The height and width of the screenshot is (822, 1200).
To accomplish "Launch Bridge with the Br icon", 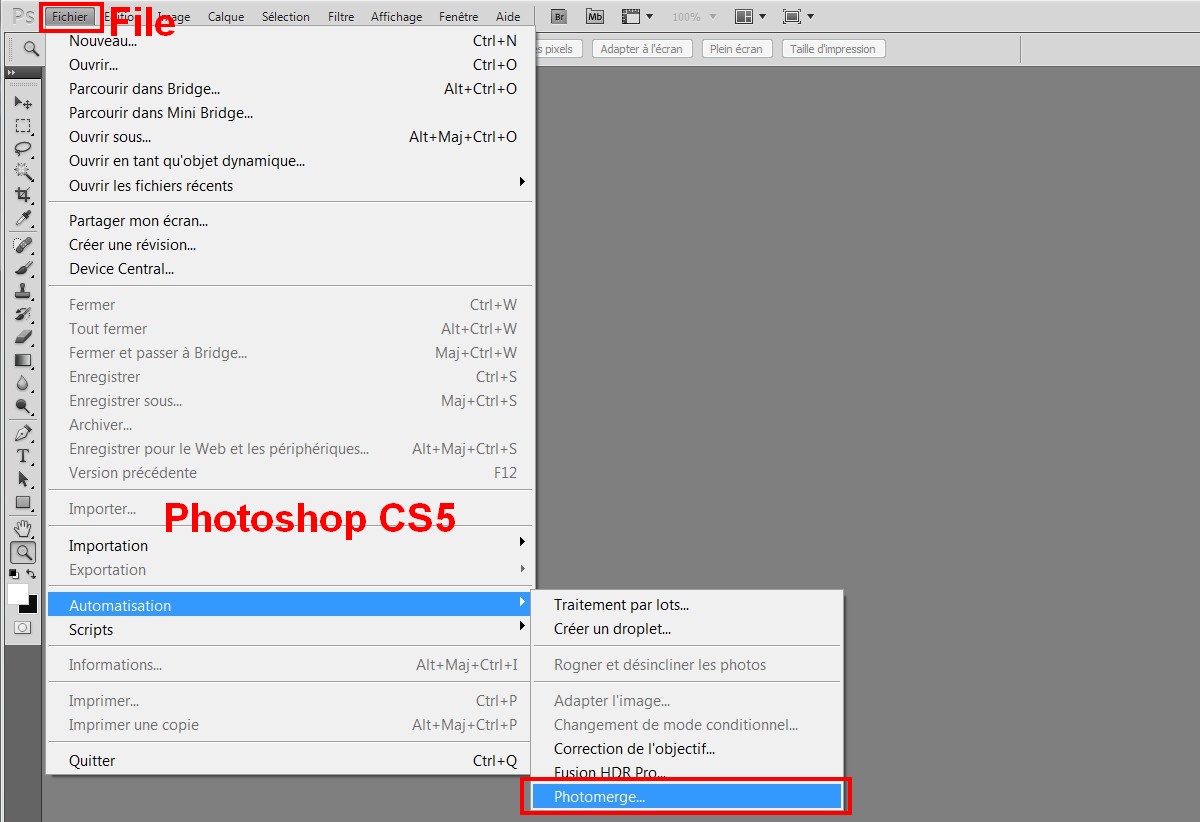I will (560, 16).
